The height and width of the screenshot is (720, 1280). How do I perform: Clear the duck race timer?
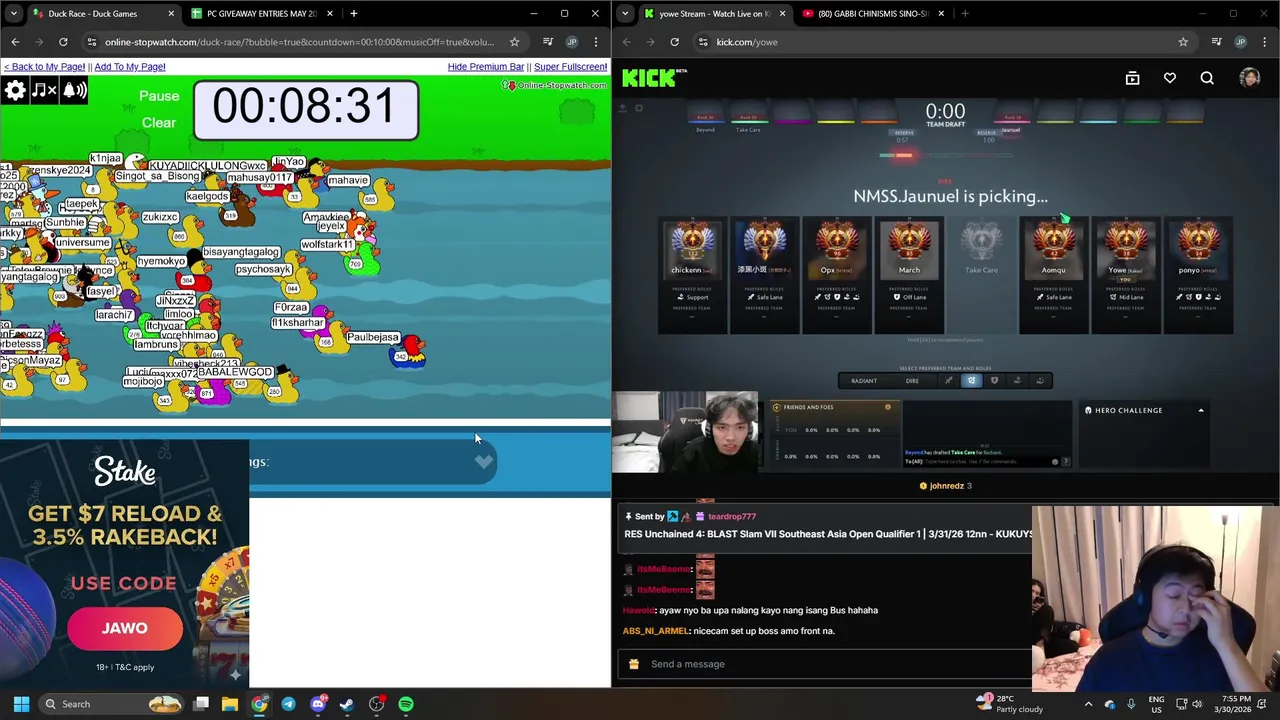pos(159,123)
